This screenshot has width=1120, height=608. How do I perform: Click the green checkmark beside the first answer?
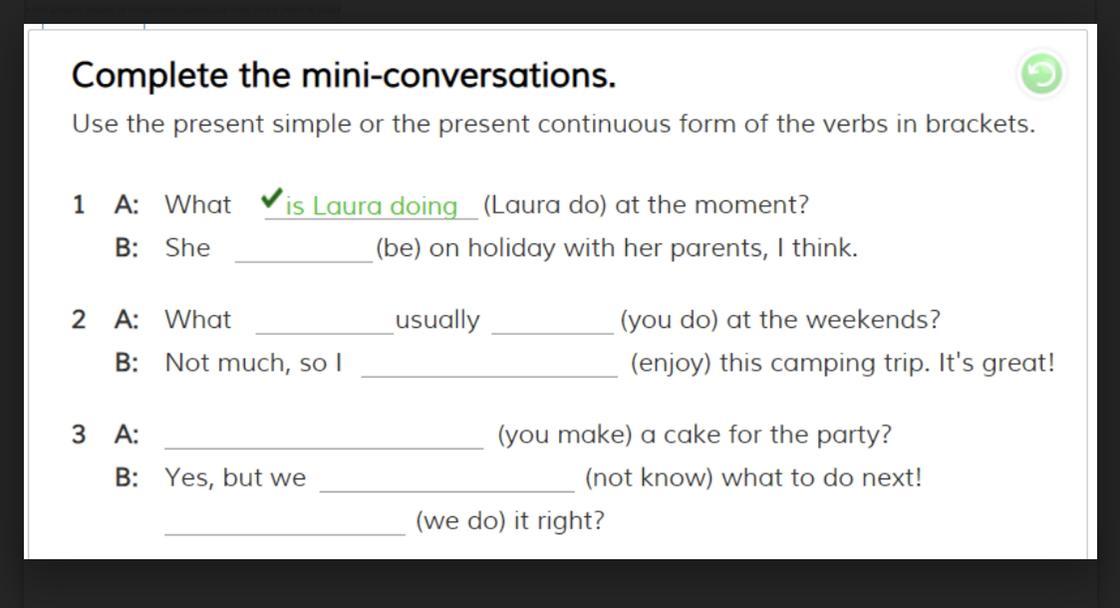coord(271,199)
